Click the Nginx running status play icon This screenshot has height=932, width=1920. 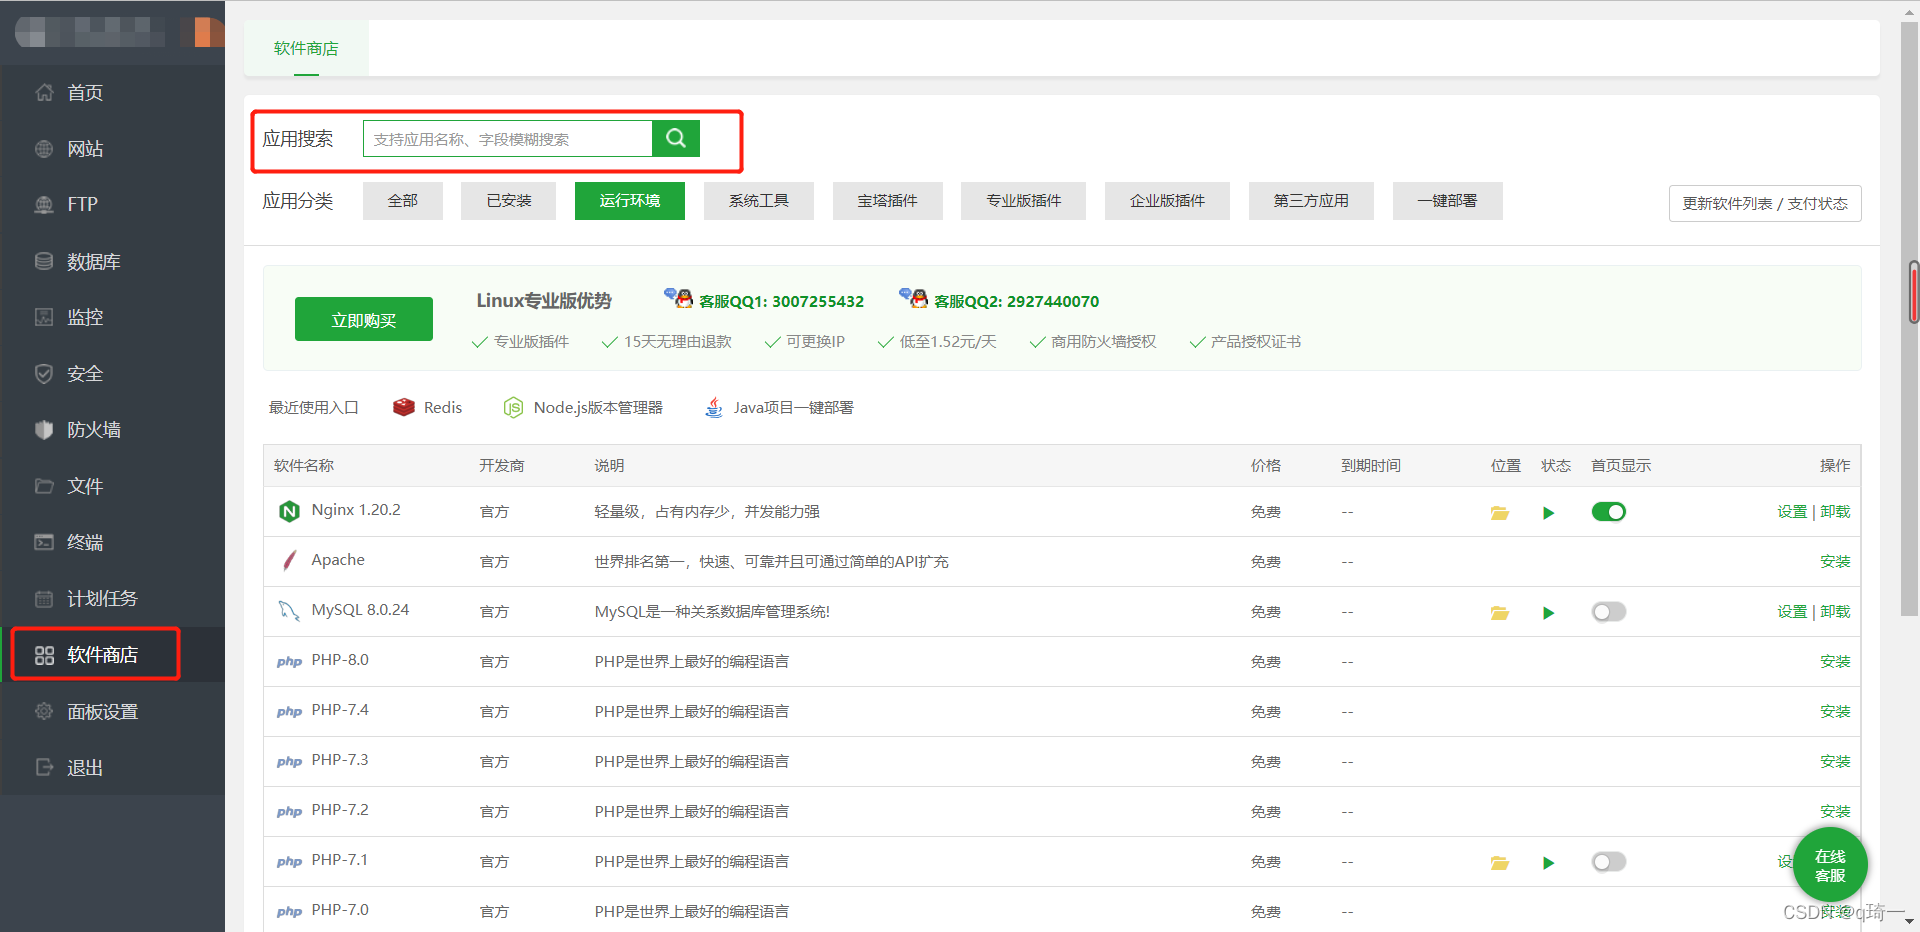[1549, 513]
